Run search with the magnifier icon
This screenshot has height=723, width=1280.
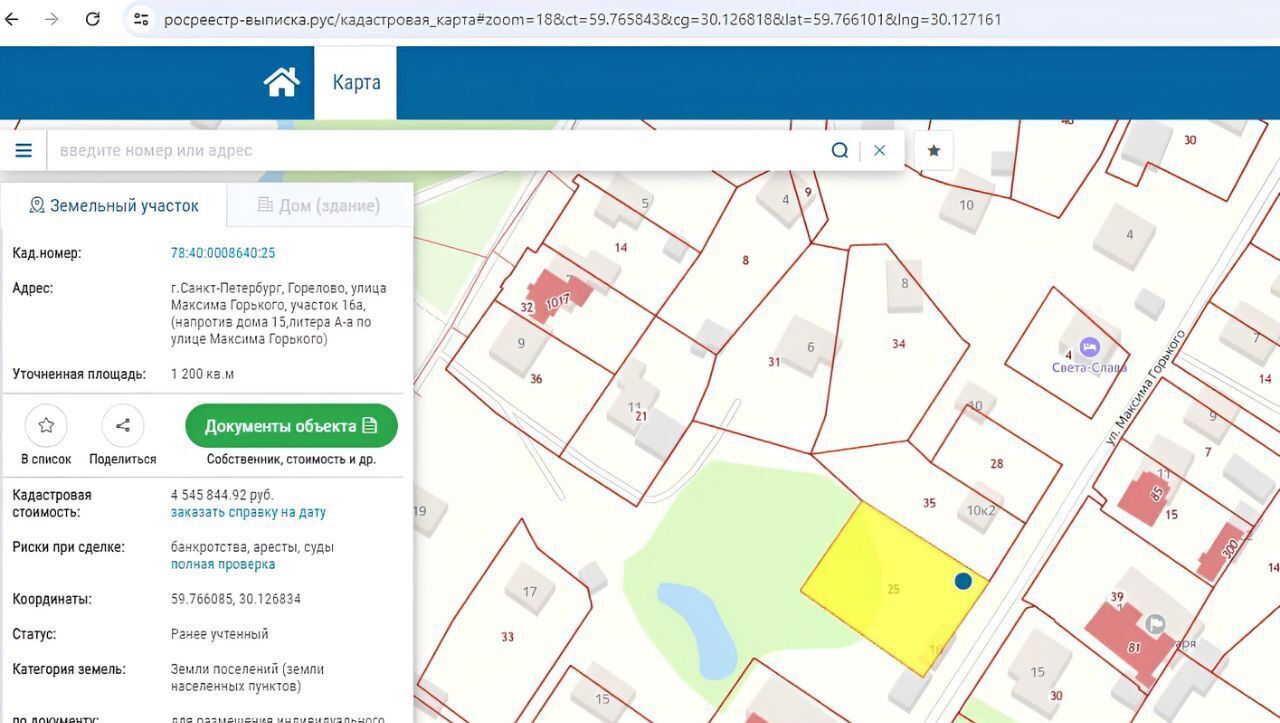(840, 151)
